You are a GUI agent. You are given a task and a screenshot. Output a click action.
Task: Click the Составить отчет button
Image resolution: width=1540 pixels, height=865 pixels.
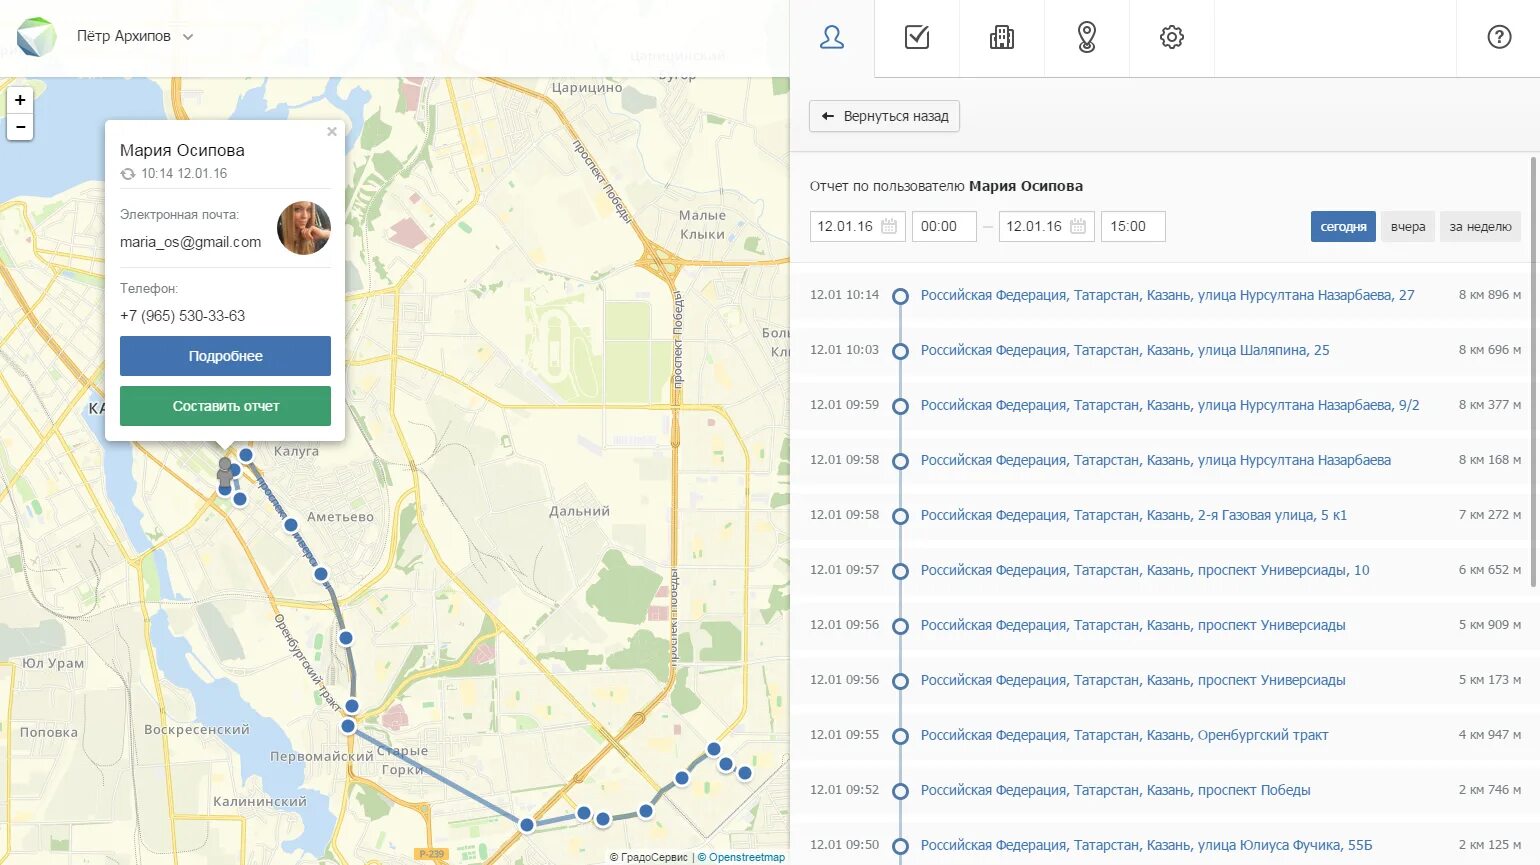tap(225, 406)
